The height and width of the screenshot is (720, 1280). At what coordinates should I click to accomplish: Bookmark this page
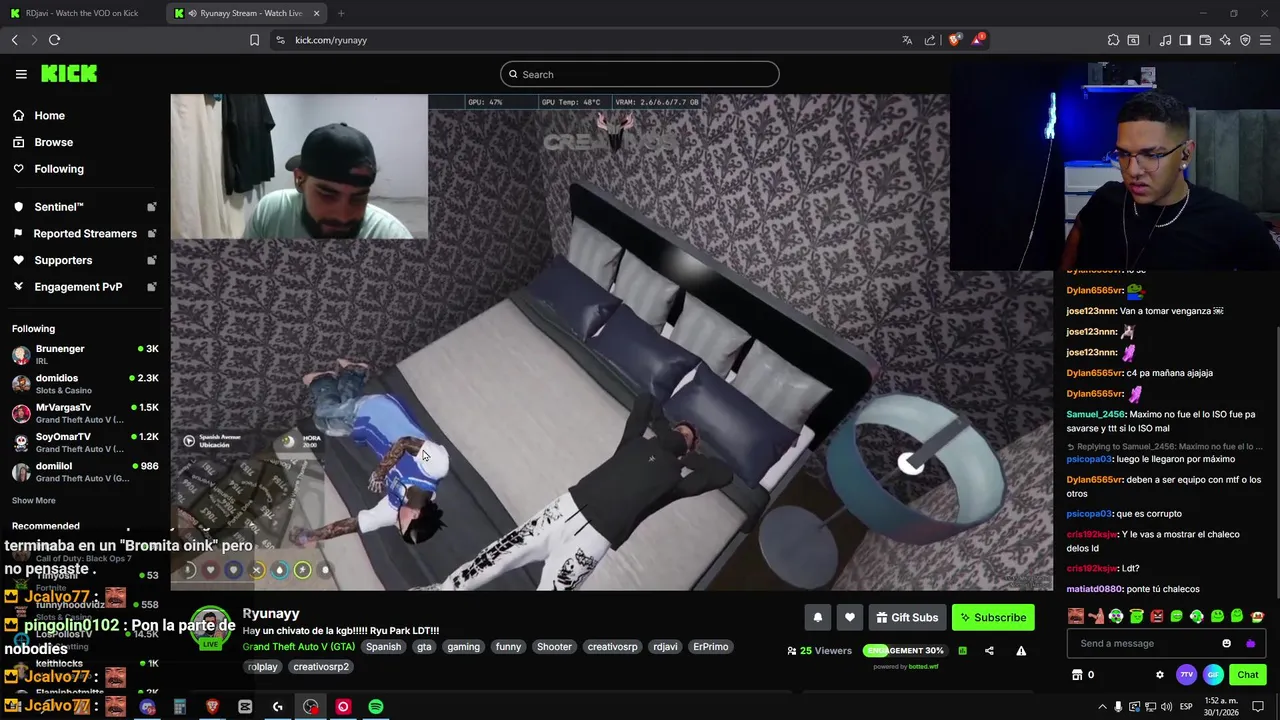pyautogui.click(x=254, y=40)
